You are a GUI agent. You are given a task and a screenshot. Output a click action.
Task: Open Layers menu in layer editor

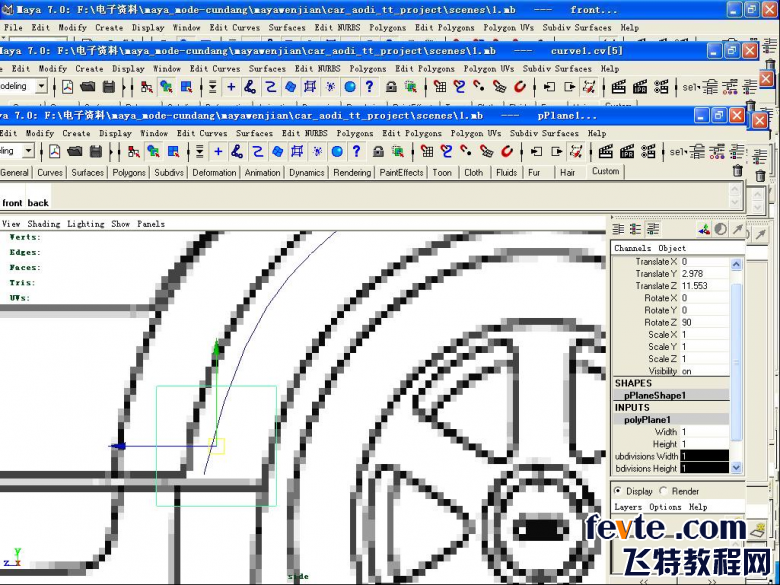[x=628, y=507]
